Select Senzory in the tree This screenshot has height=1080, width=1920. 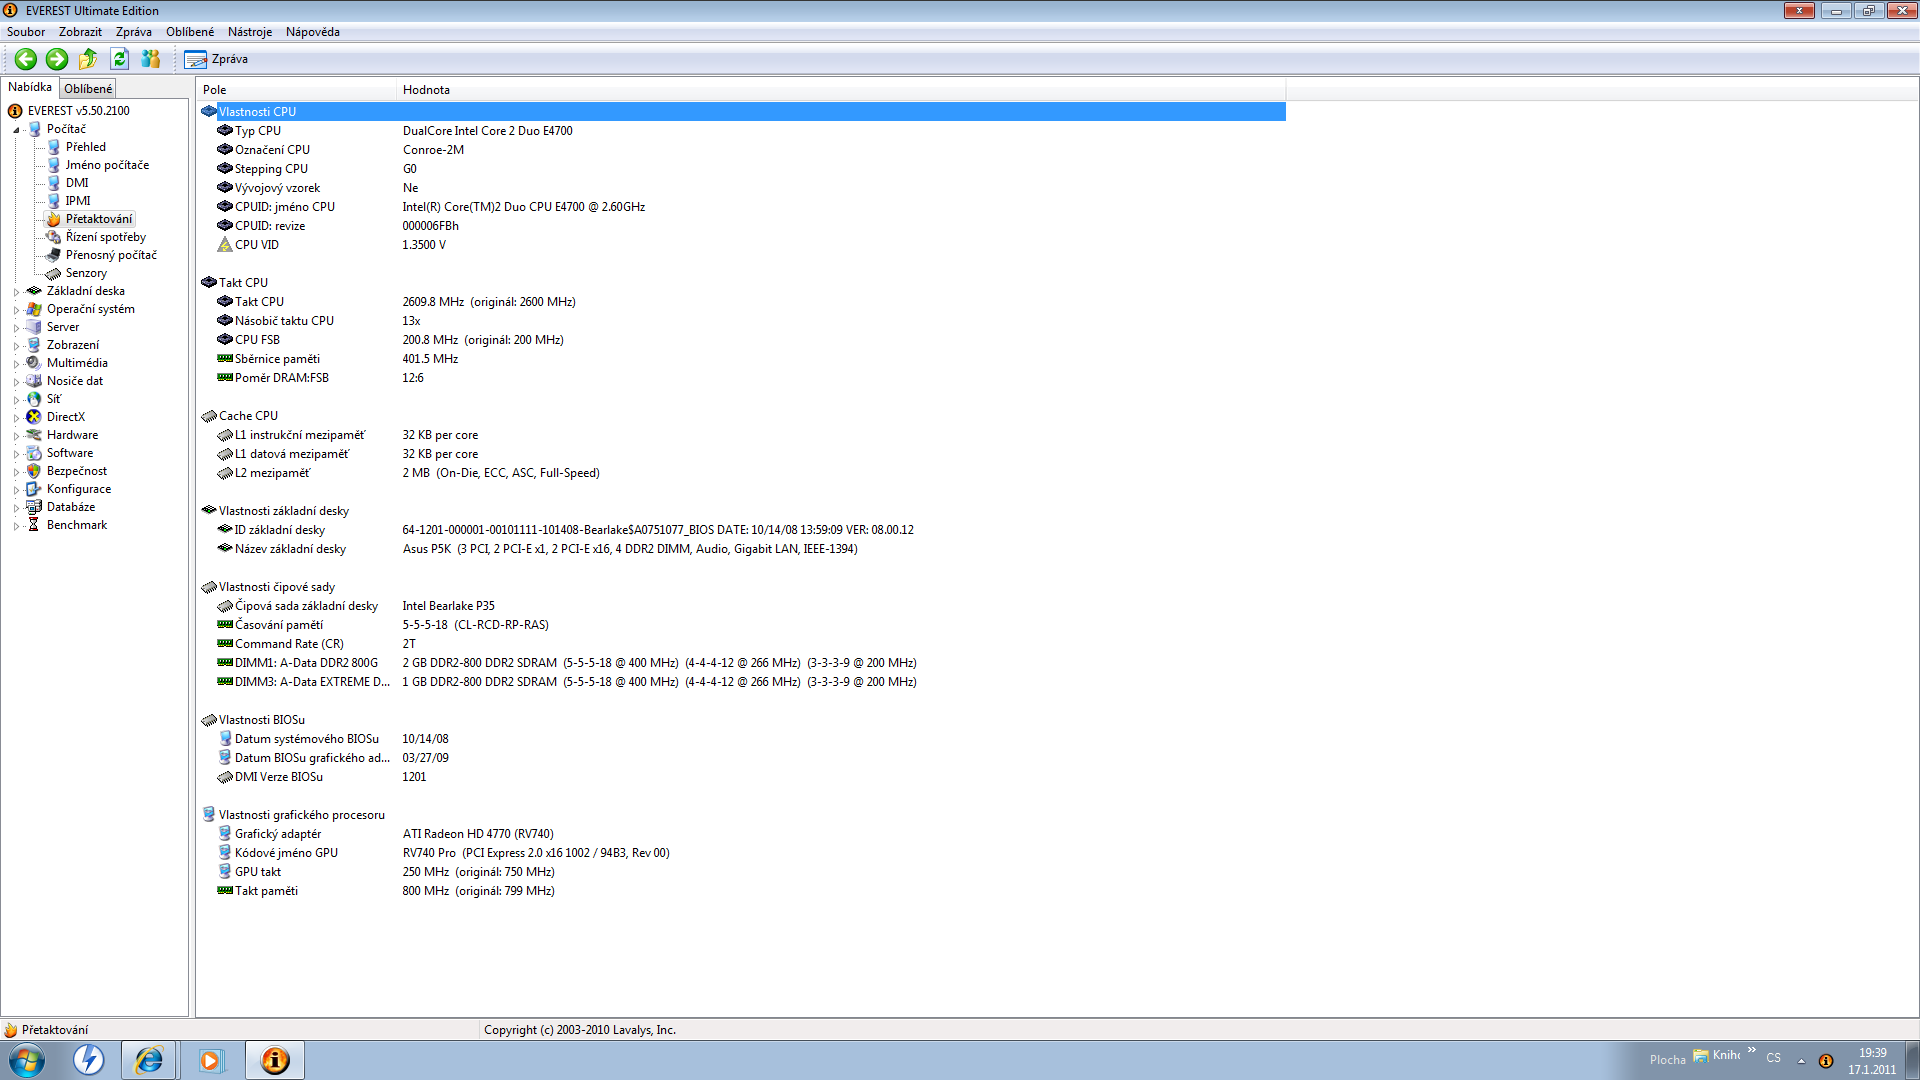pyautogui.click(x=86, y=273)
